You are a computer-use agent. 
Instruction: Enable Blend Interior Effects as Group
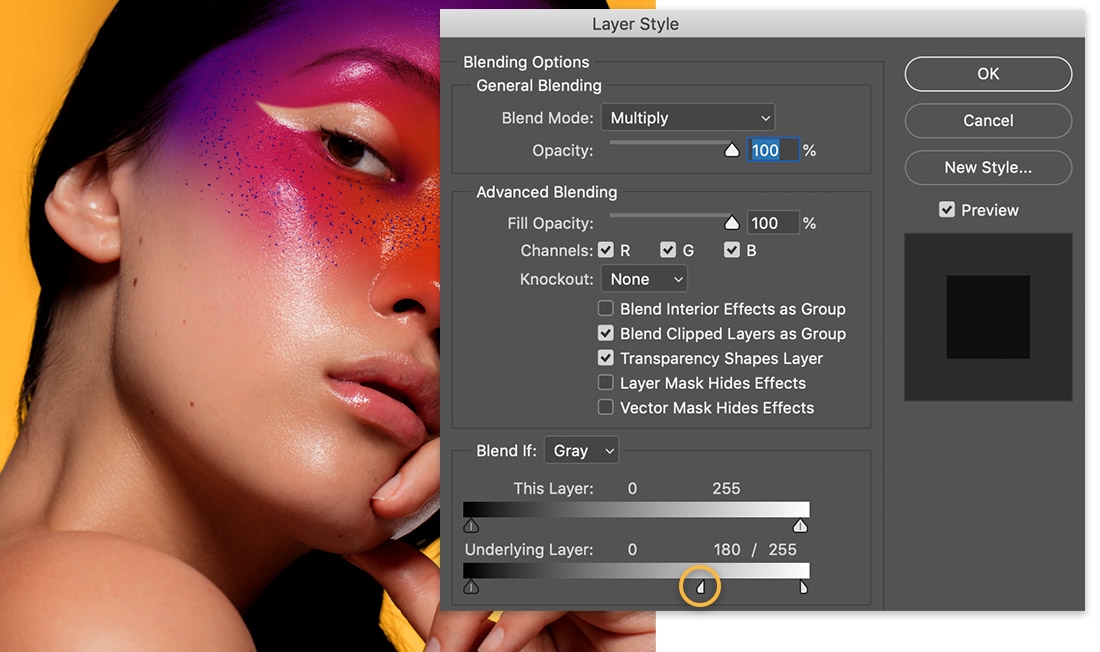coord(605,308)
